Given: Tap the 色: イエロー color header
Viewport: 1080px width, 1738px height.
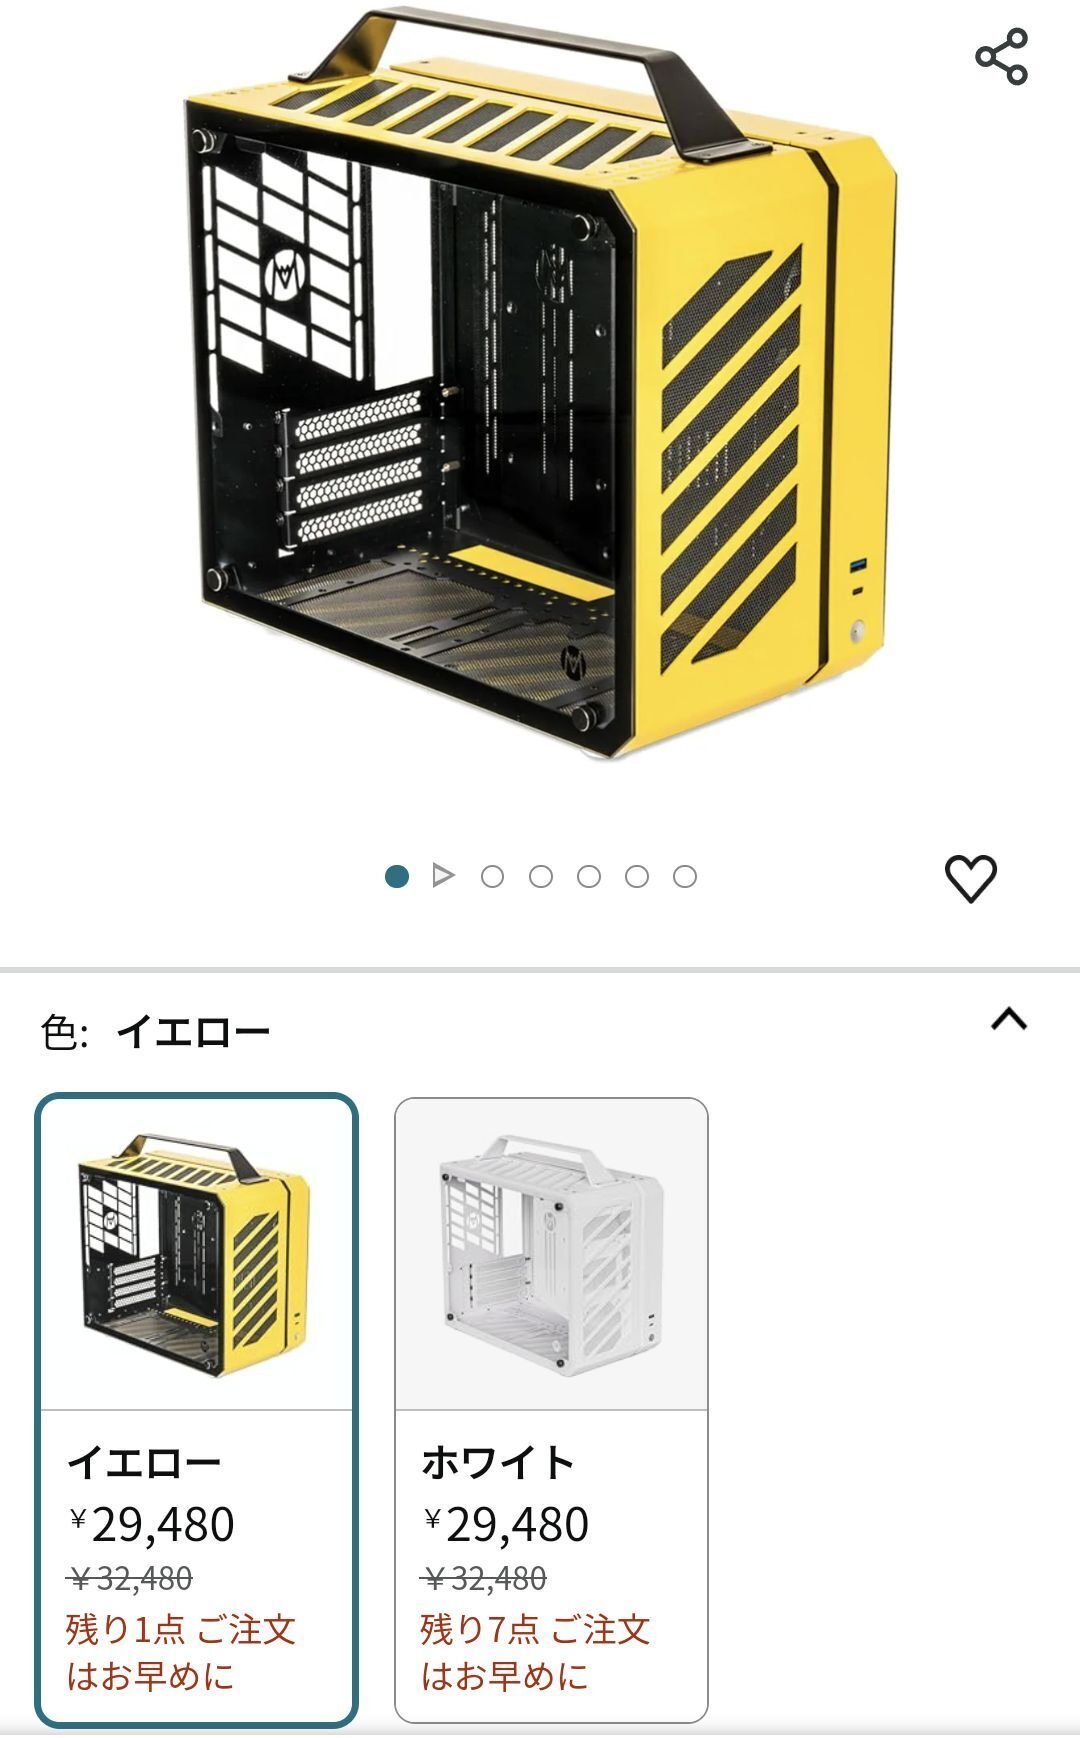Looking at the screenshot, I should 156,1031.
